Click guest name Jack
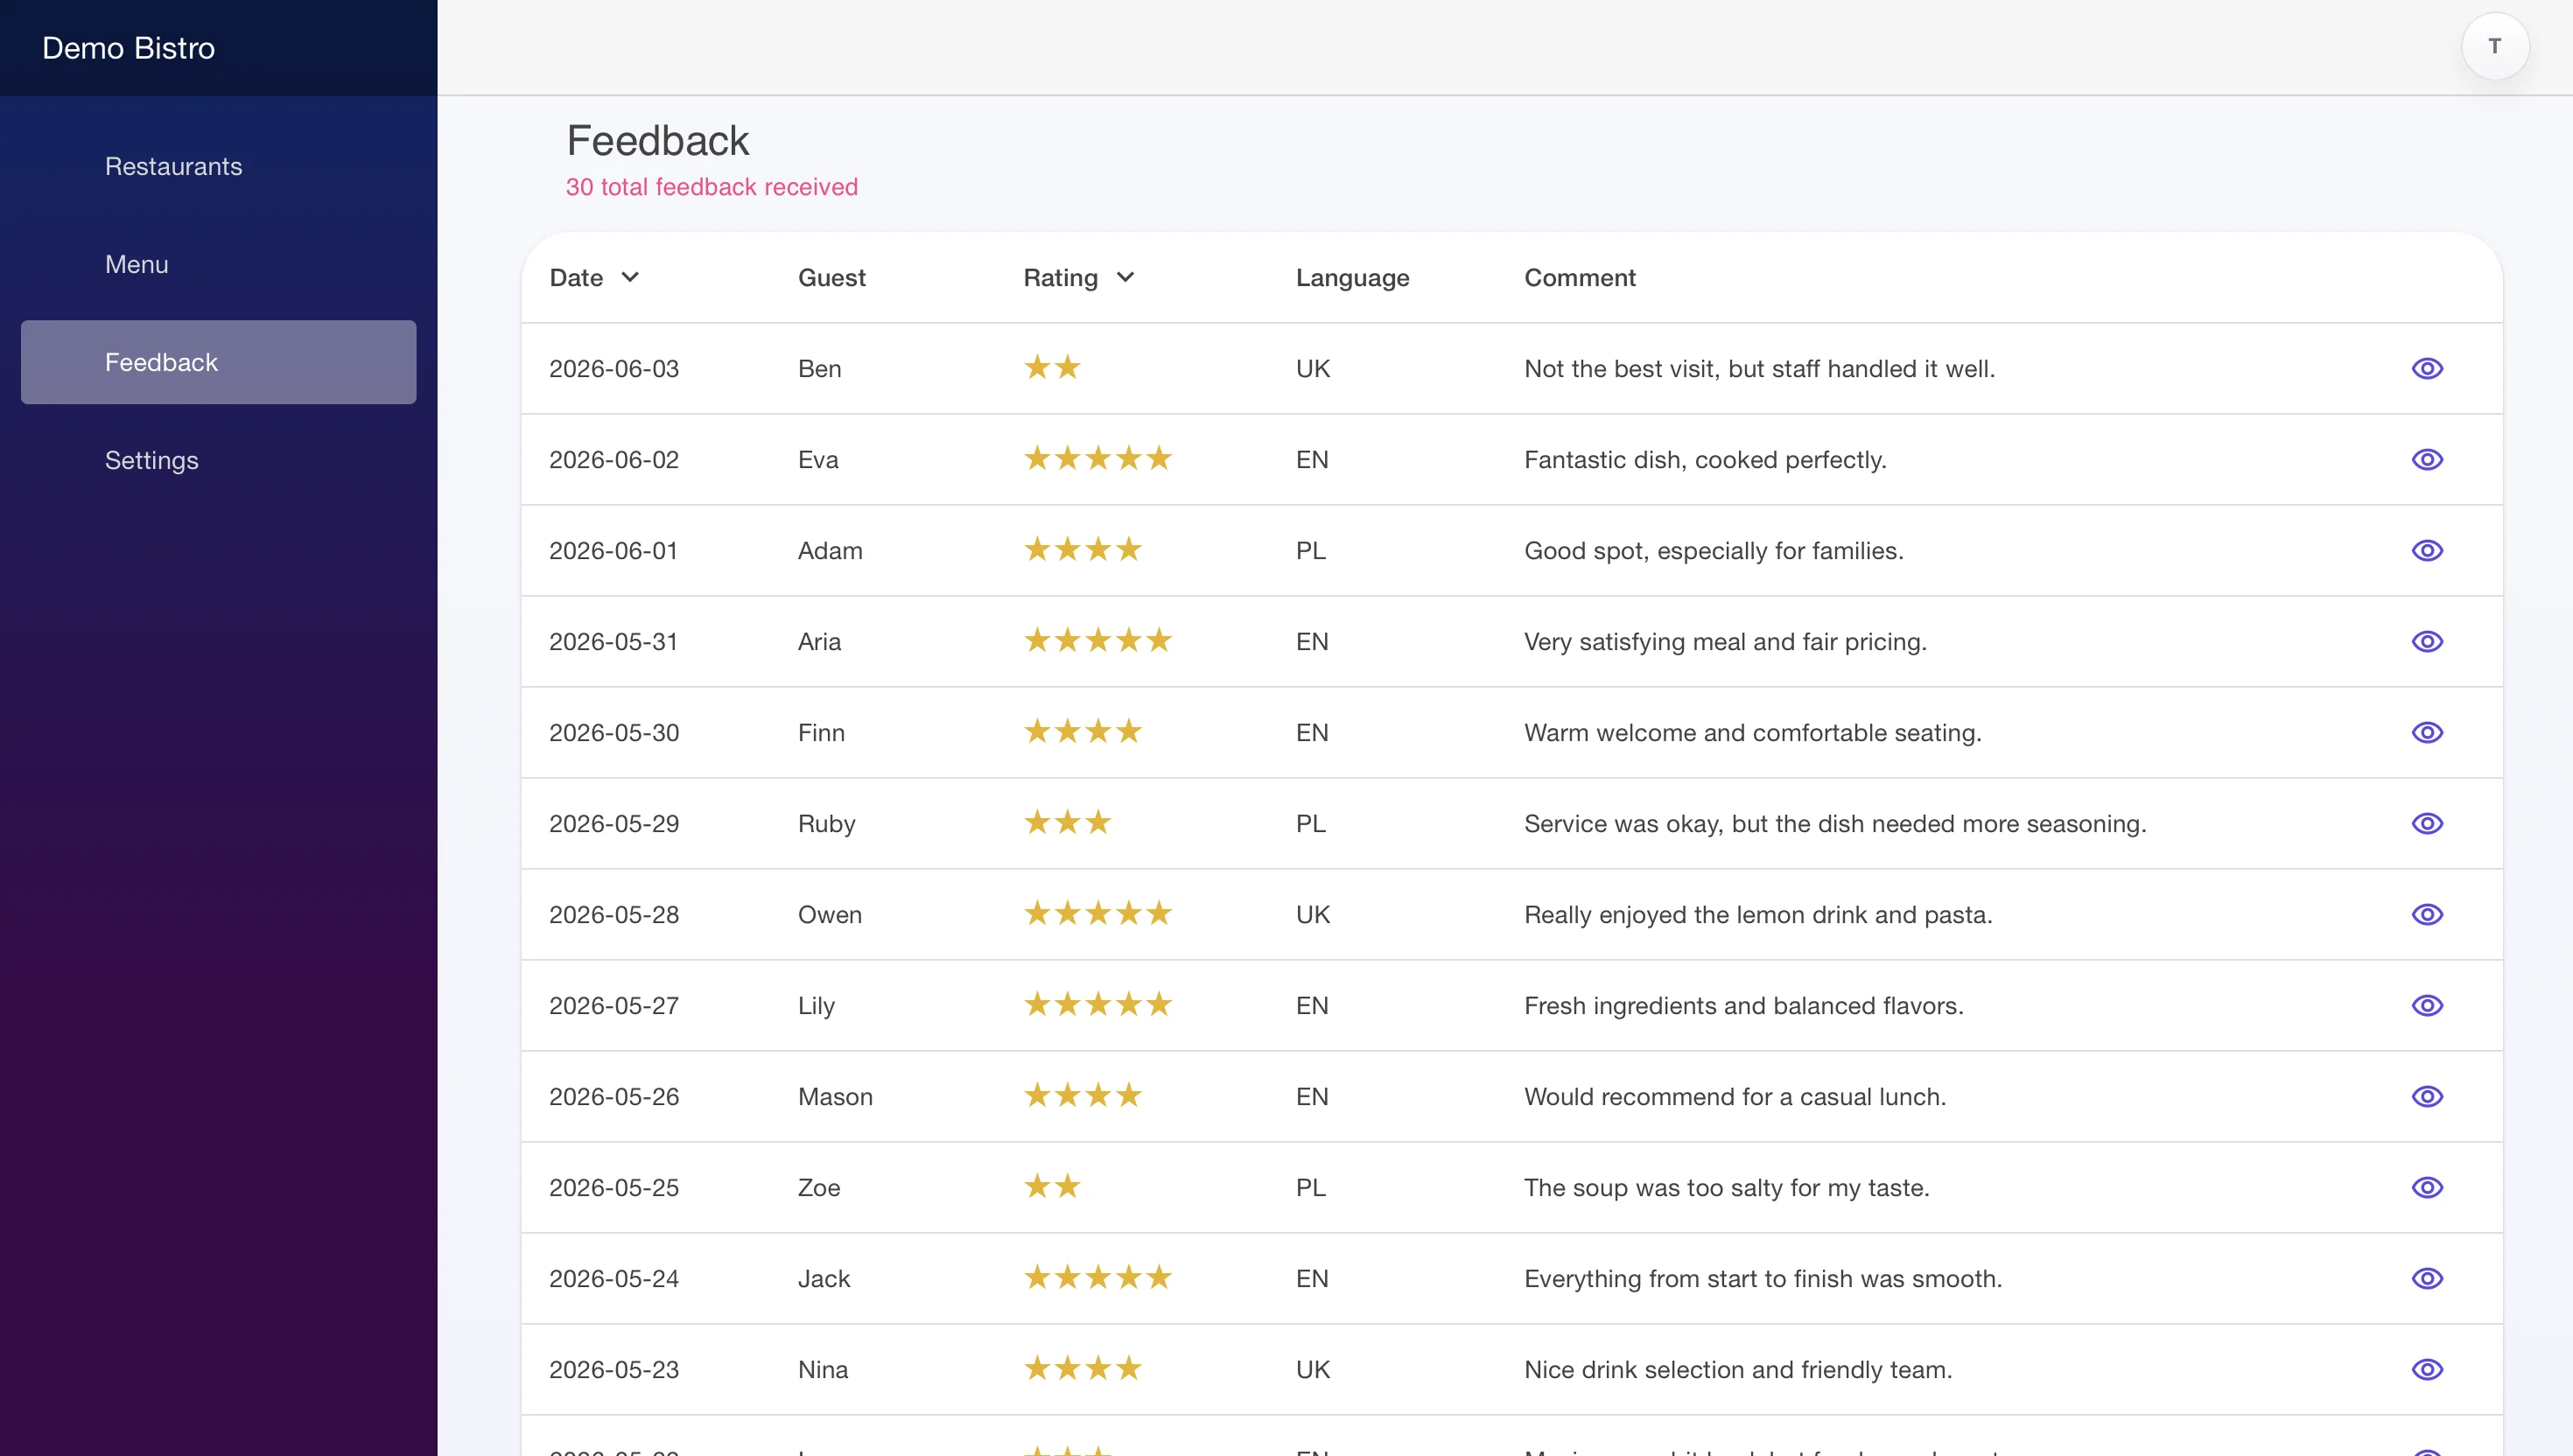The image size is (2573, 1456). click(824, 1278)
